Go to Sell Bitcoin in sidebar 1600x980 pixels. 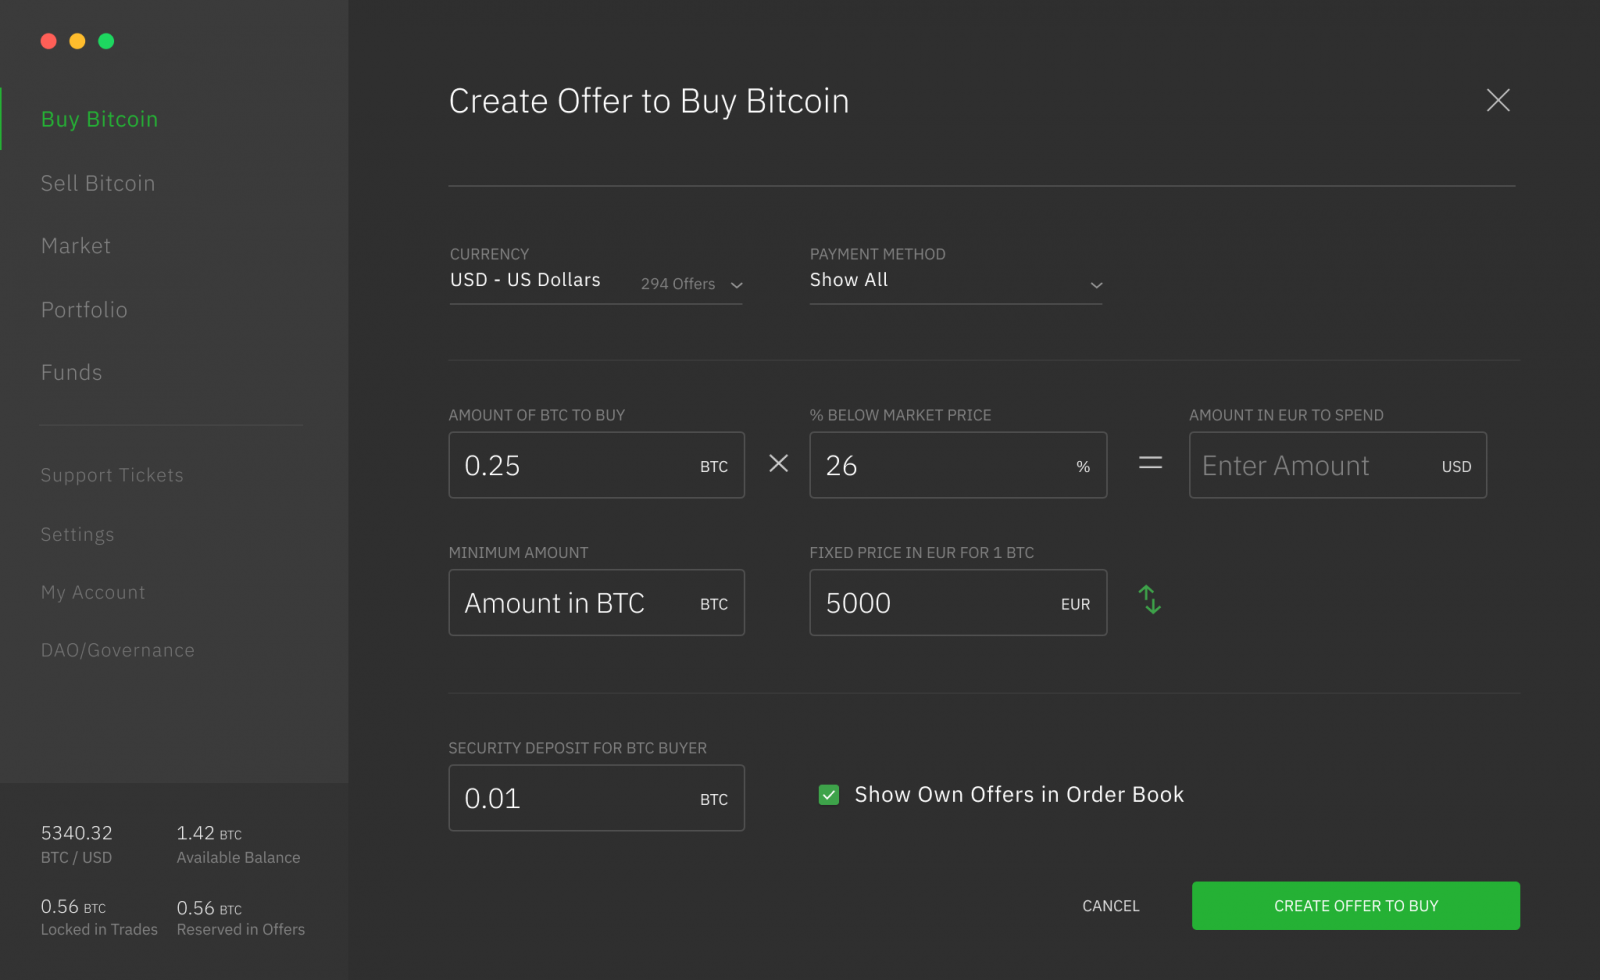tap(98, 183)
